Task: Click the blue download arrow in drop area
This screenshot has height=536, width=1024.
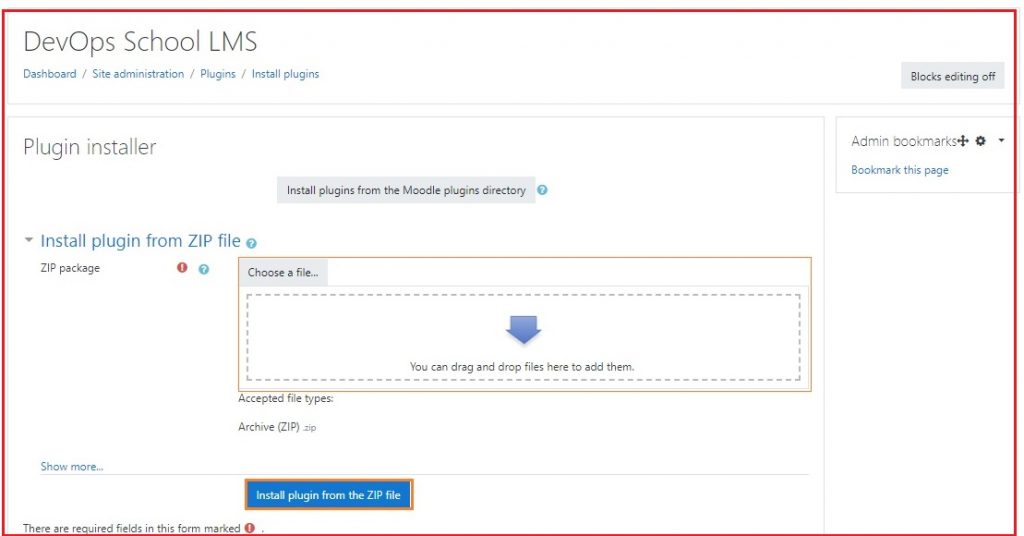Action: [523, 331]
